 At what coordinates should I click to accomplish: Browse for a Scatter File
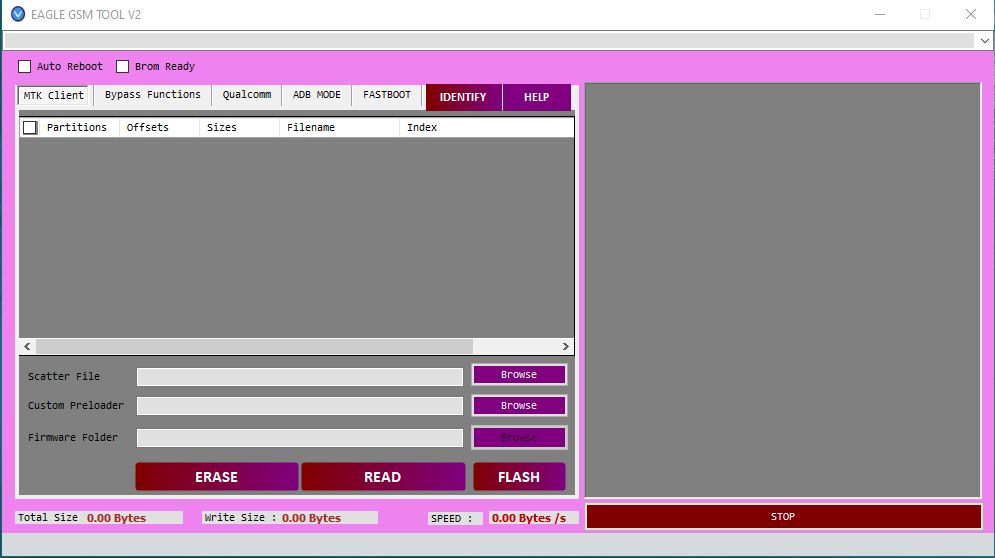[x=519, y=375]
